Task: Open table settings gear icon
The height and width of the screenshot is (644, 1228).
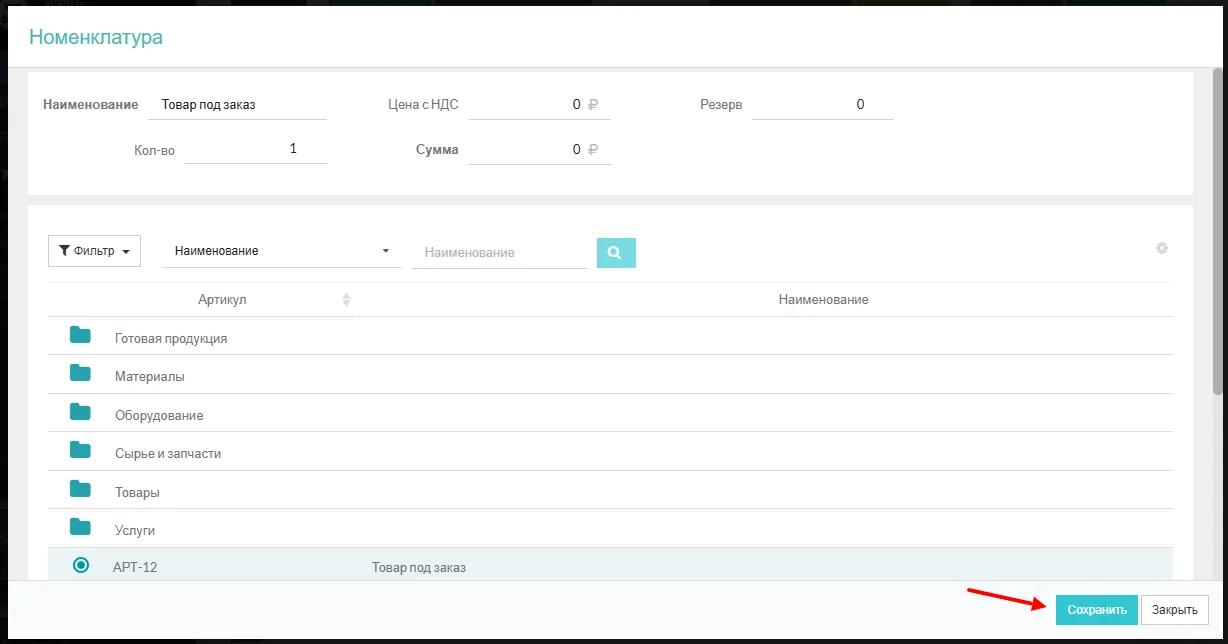Action: tap(1162, 248)
